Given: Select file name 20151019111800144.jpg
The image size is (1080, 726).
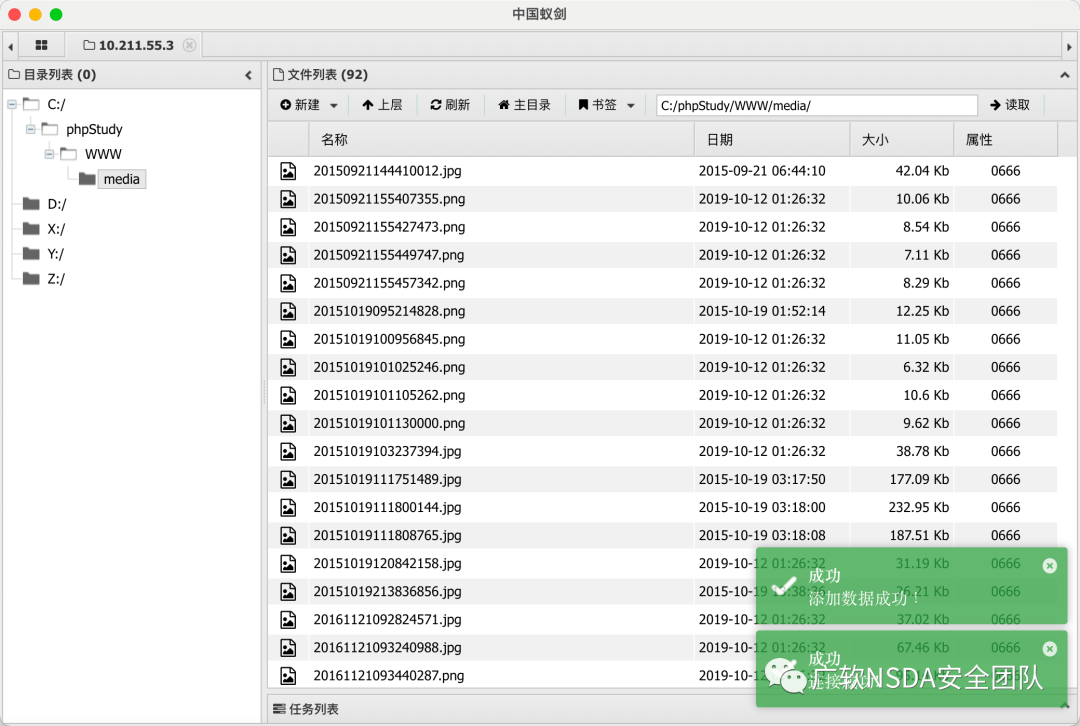Looking at the screenshot, I should click(x=387, y=508).
